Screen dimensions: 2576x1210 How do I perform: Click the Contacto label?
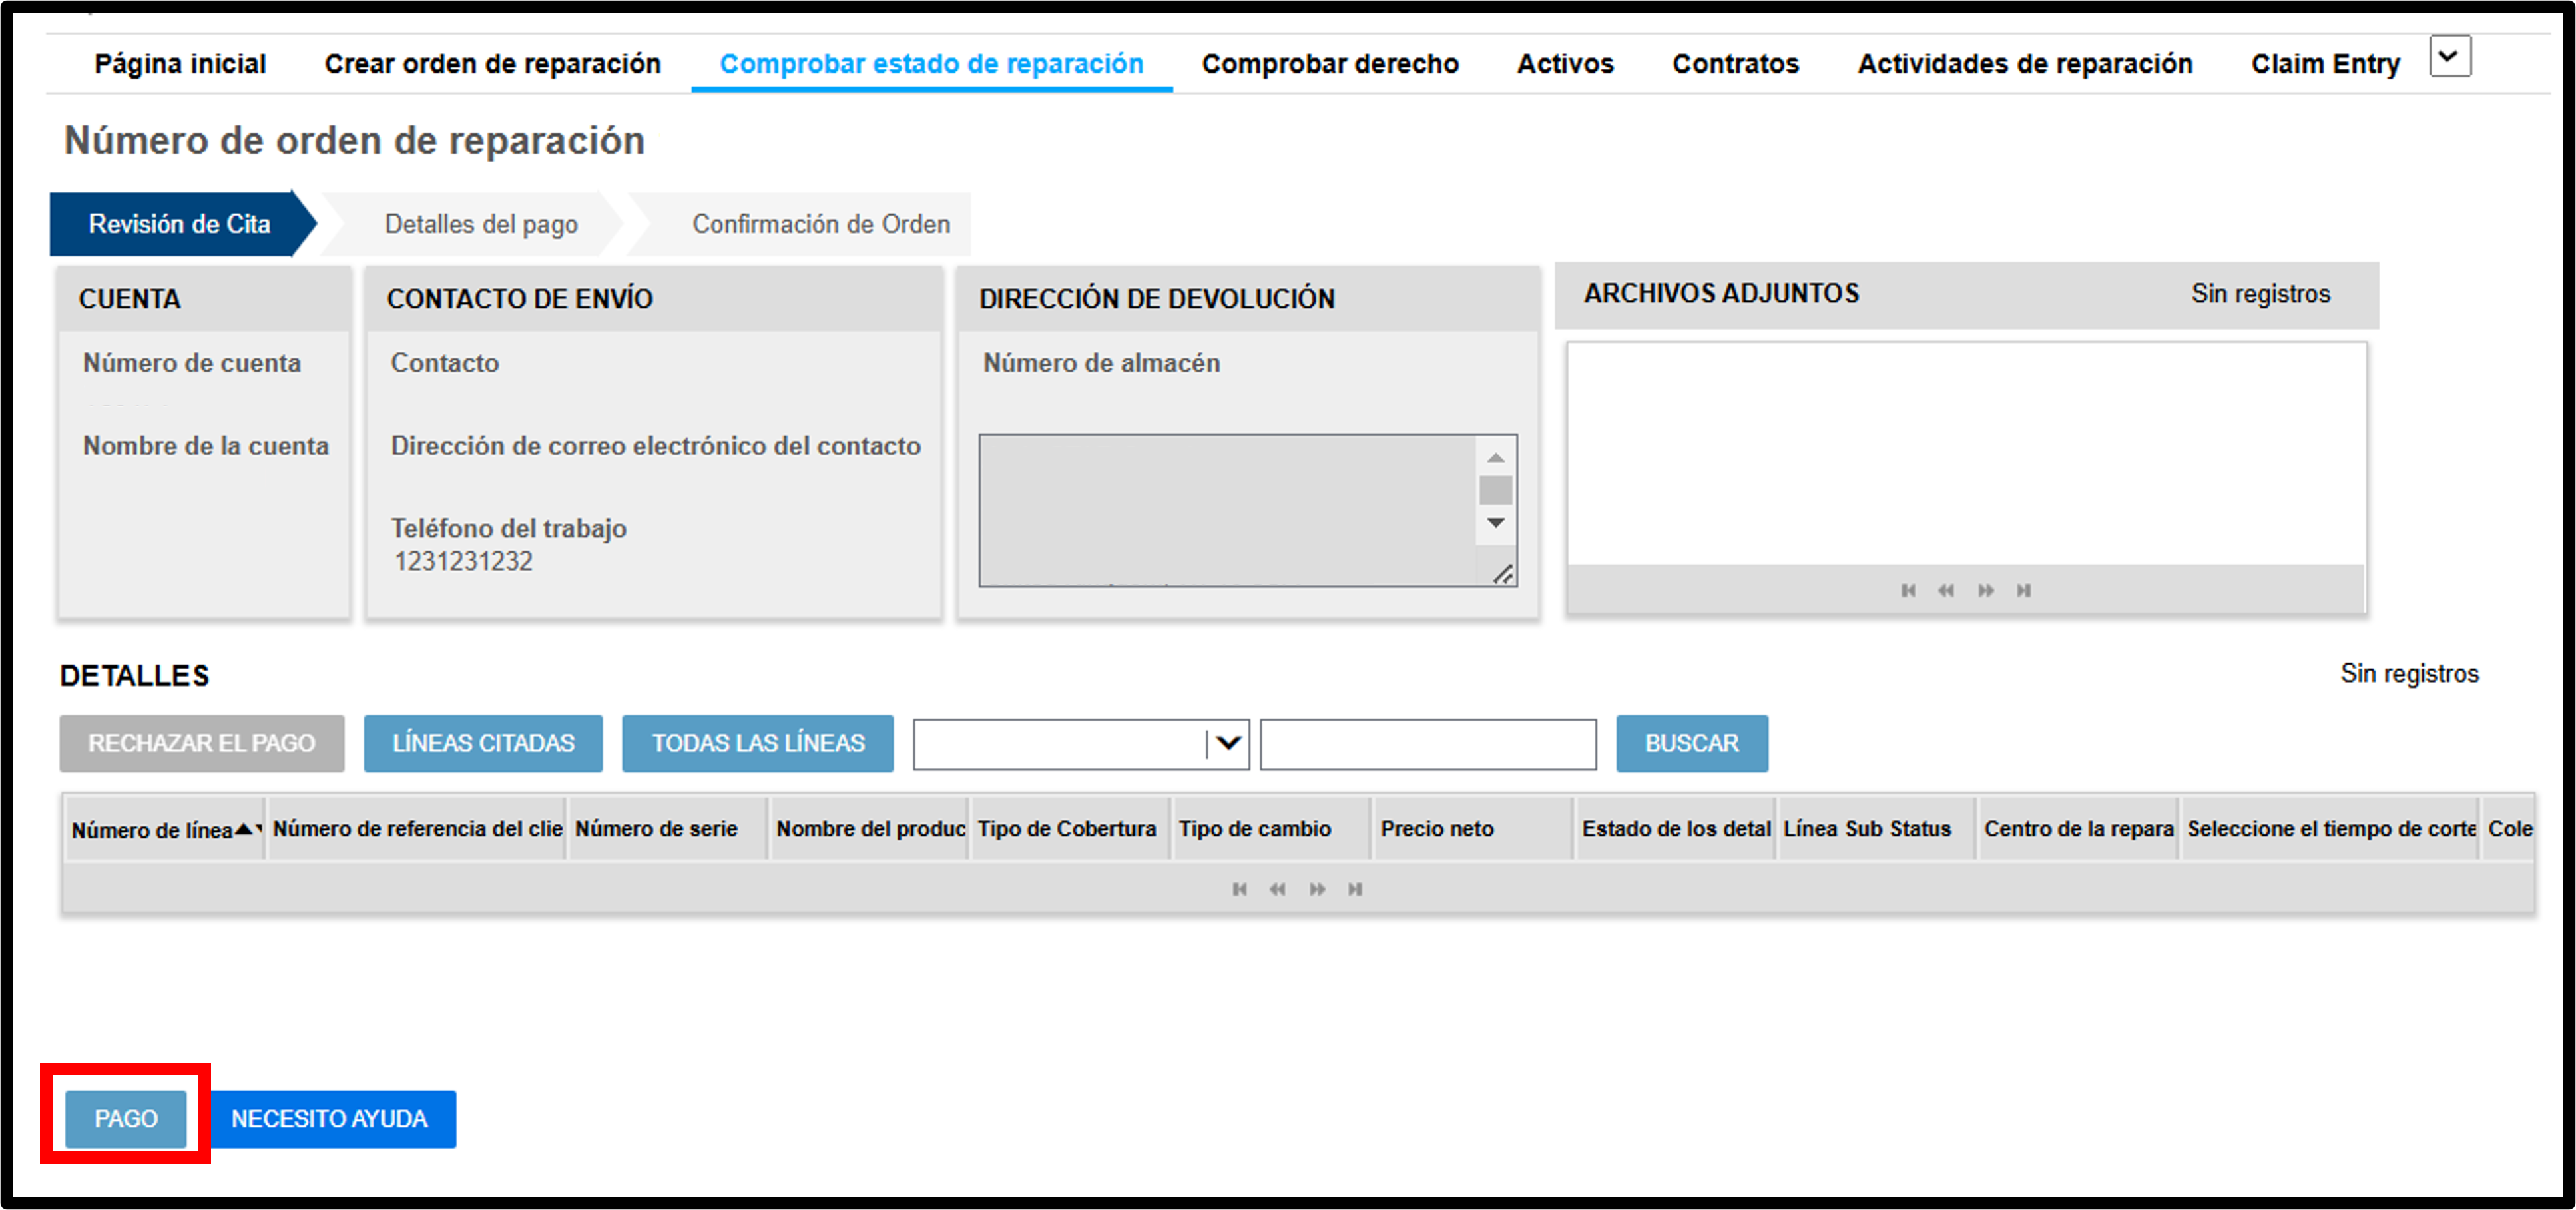pos(444,363)
